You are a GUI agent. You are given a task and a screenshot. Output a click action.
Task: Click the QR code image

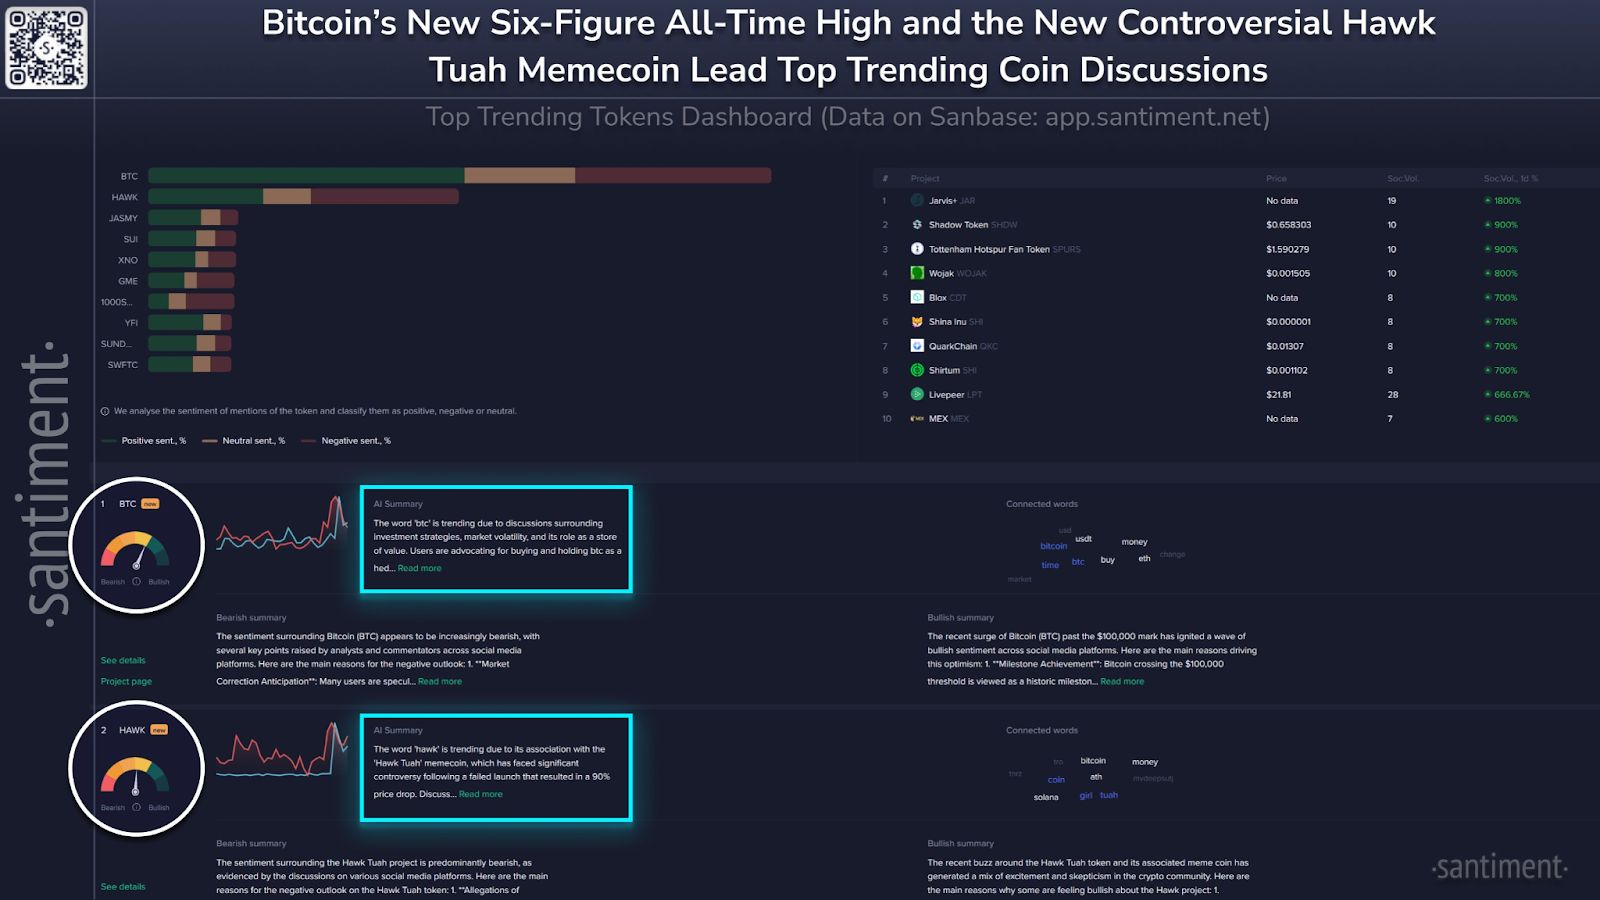point(47,48)
